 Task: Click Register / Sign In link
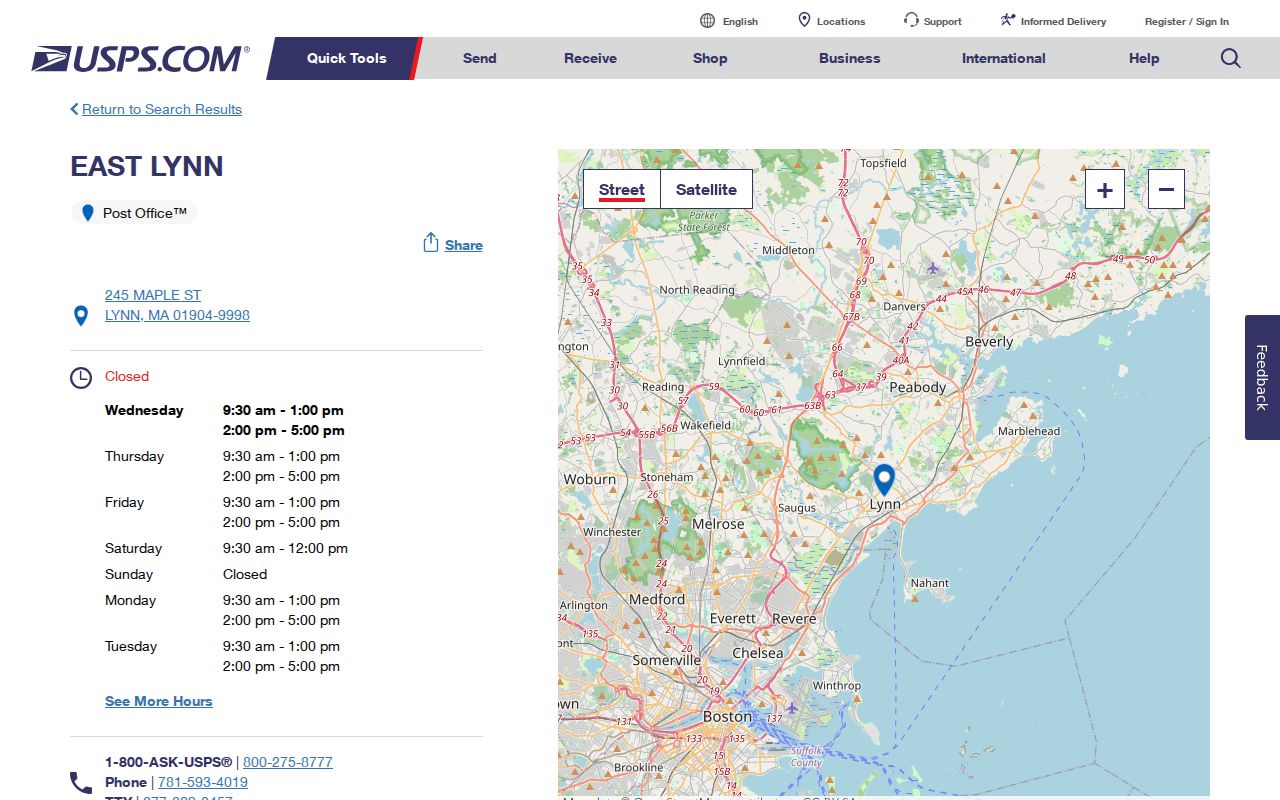(x=1187, y=21)
